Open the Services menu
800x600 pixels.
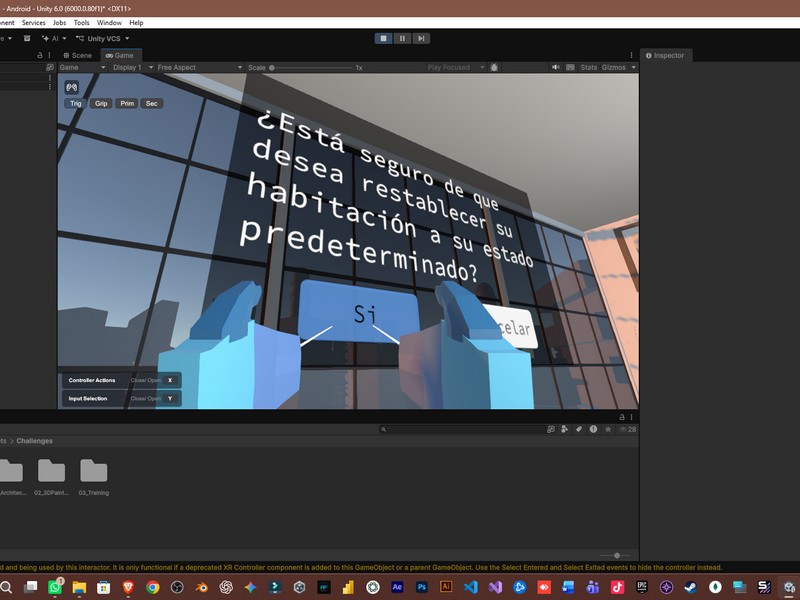(x=34, y=22)
